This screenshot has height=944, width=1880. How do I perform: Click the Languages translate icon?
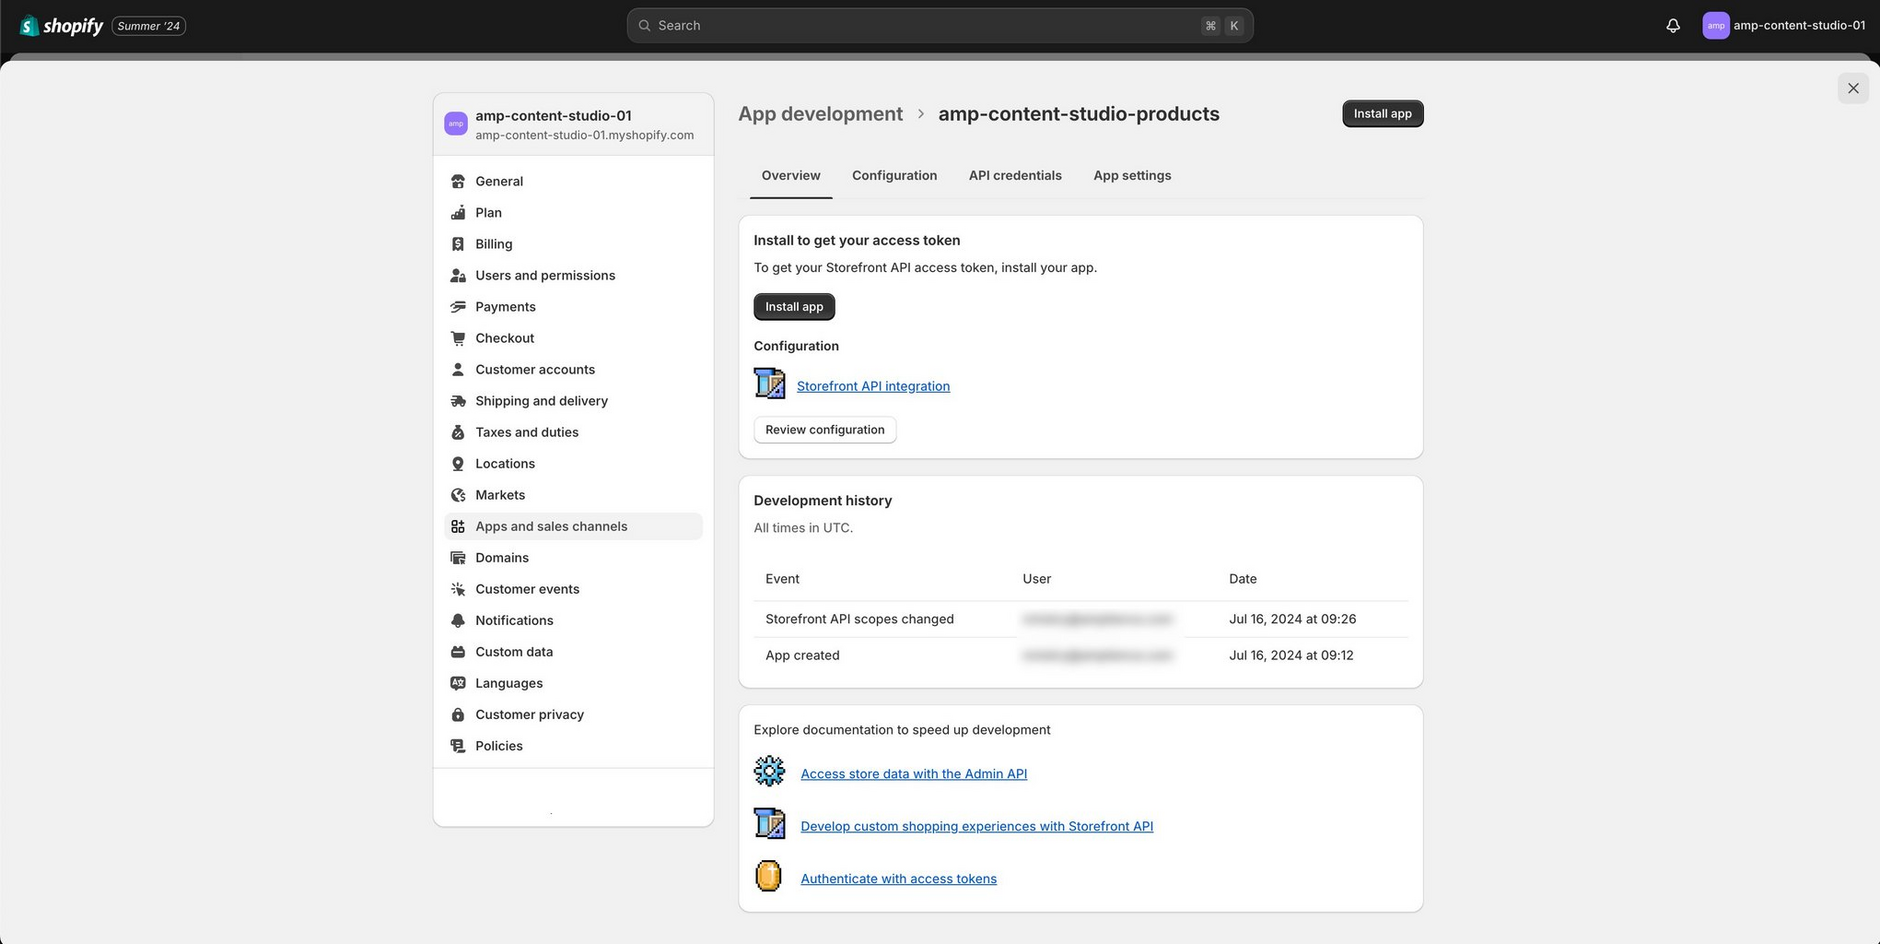click(x=458, y=684)
